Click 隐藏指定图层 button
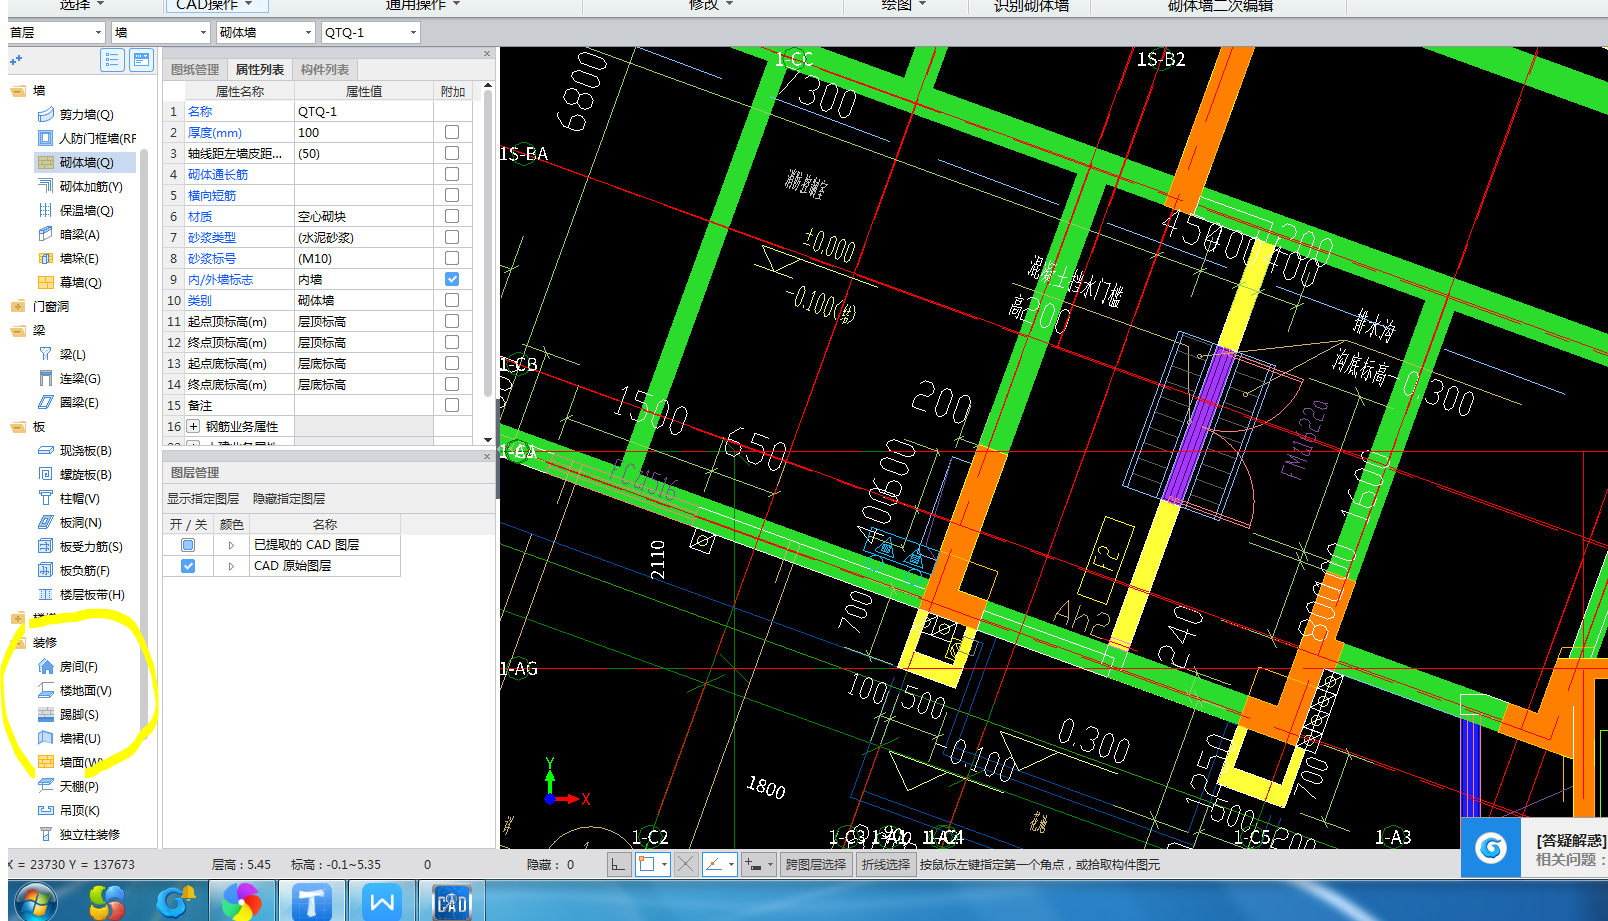Image resolution: width=1608 pixels, height=921 pixels. pos(289,498)
